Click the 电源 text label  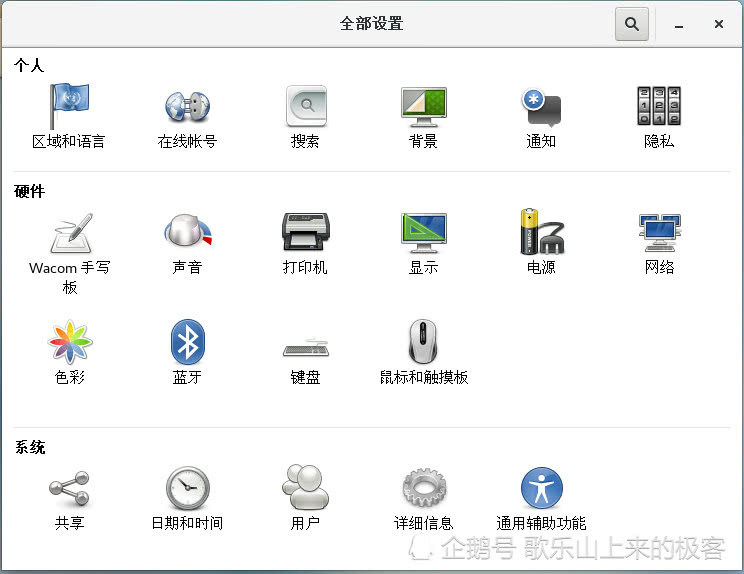pos(541,268)
